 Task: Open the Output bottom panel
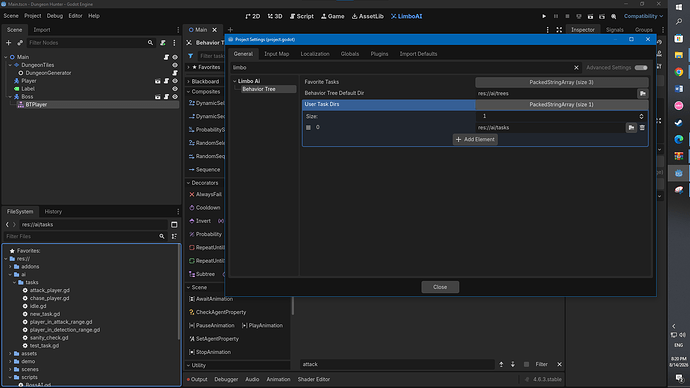(x=197, y=379)
